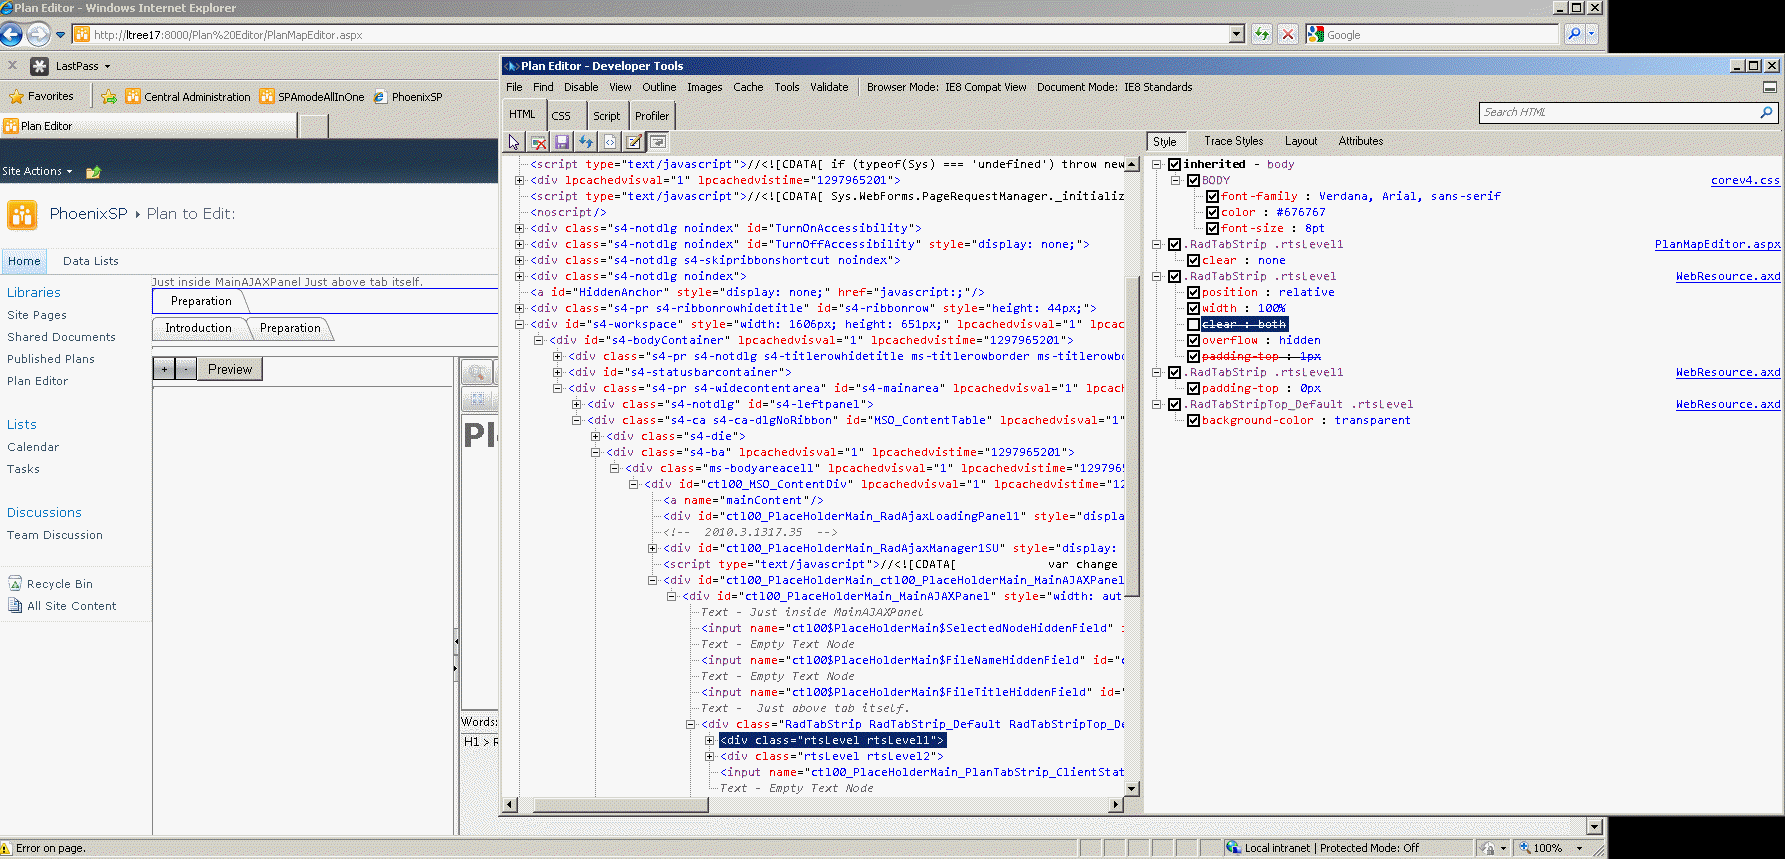Uncheck the 'overflow : hidden' style checkbox
Screen dimensions: 1785x859
click(1193, 340)
